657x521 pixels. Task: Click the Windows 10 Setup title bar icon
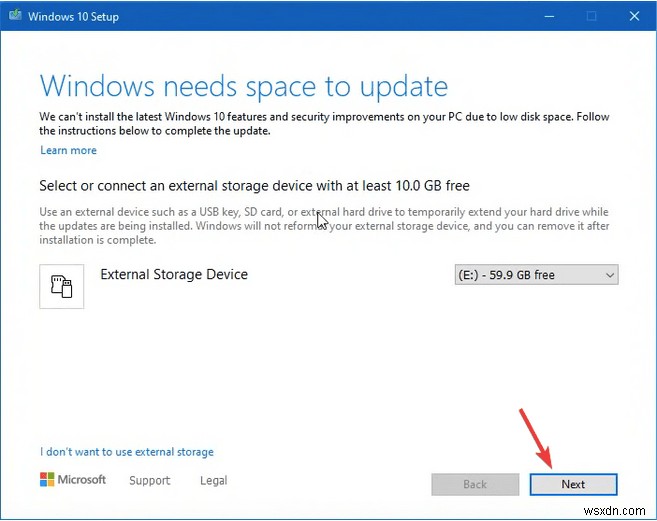15,16
